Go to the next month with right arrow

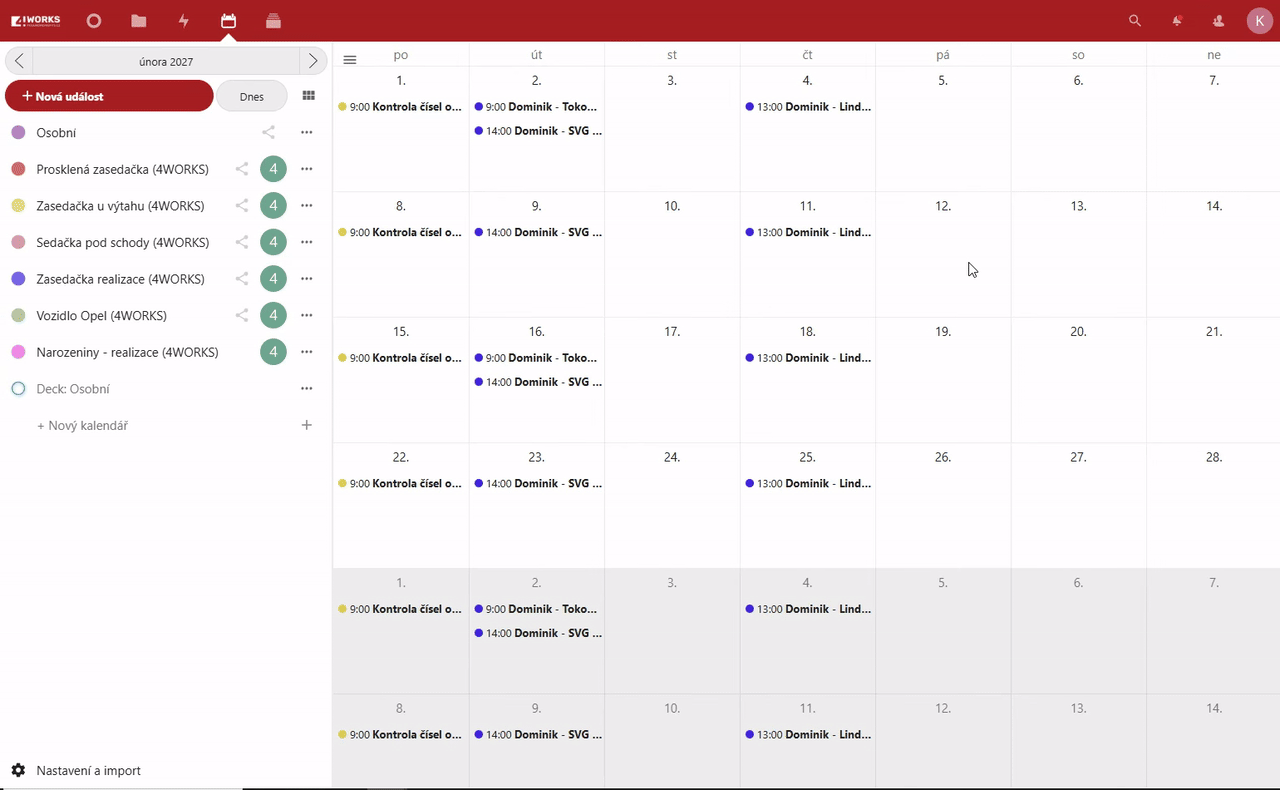(312, 60)
